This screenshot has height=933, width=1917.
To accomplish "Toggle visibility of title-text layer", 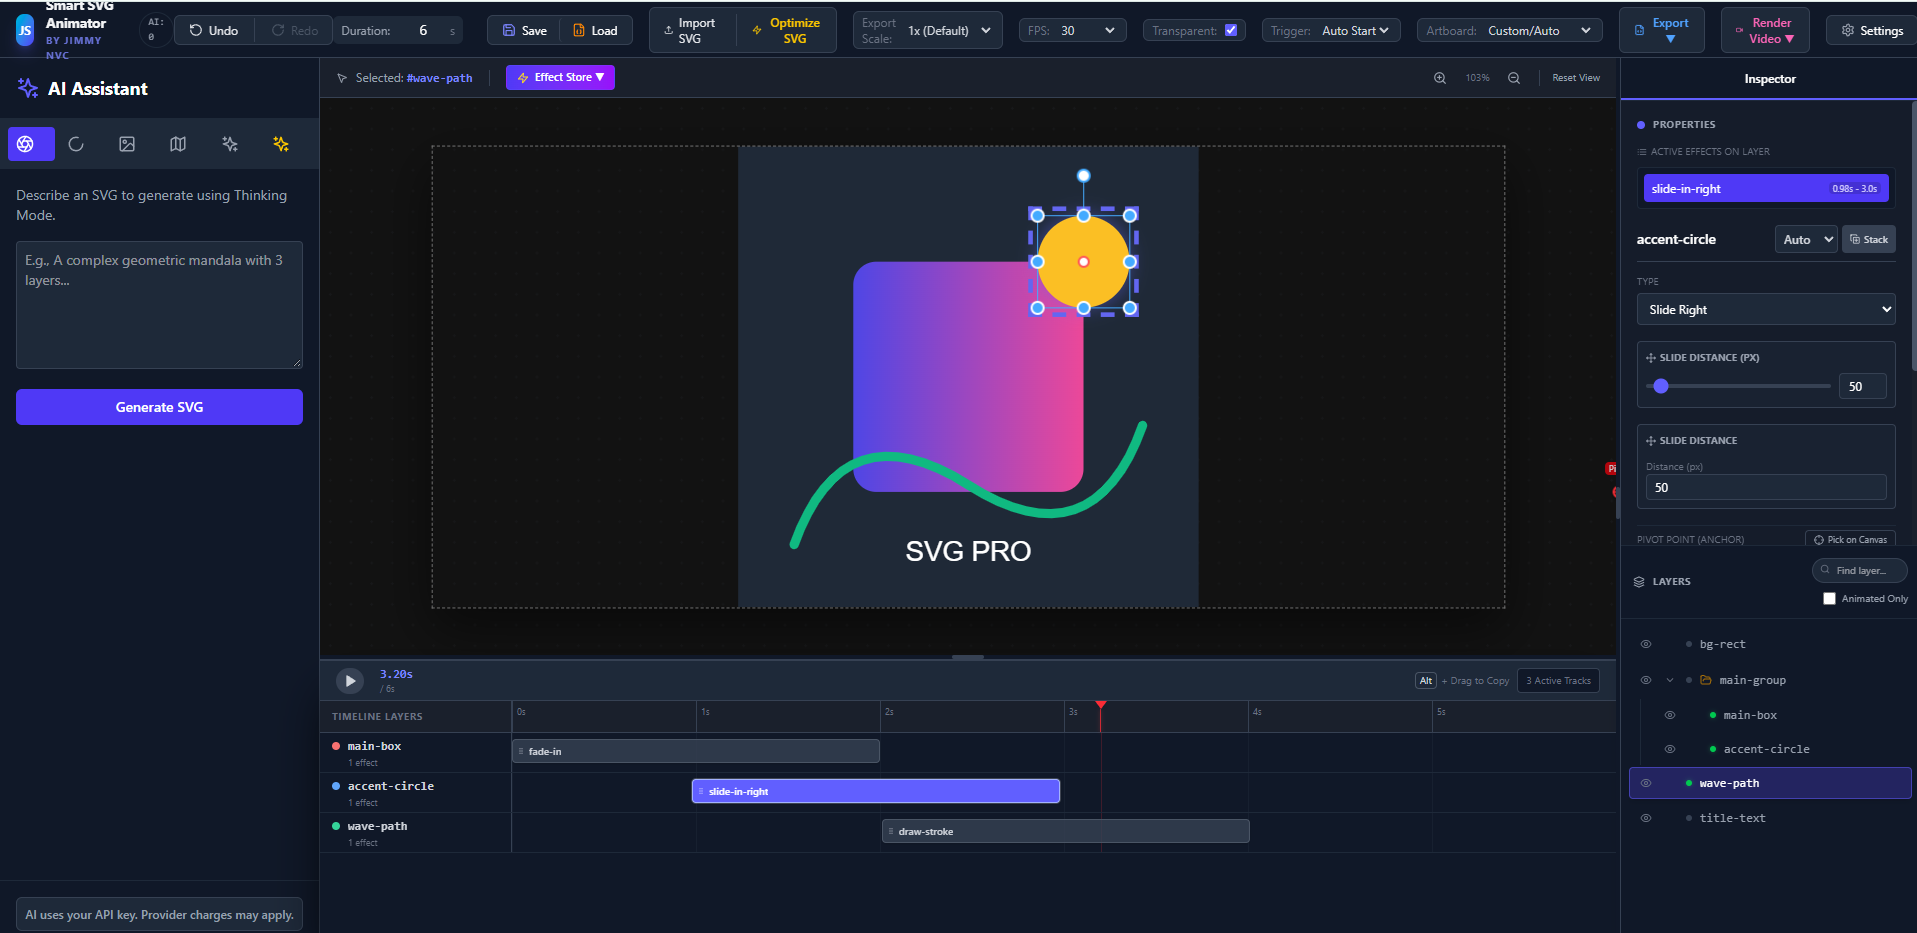I will point(1646,819).
